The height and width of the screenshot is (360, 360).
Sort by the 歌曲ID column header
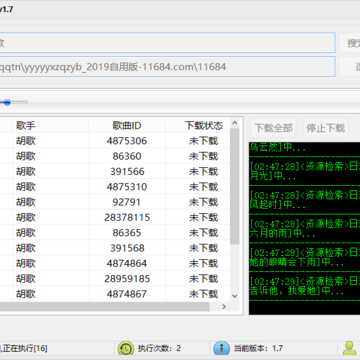coord(127,125)
